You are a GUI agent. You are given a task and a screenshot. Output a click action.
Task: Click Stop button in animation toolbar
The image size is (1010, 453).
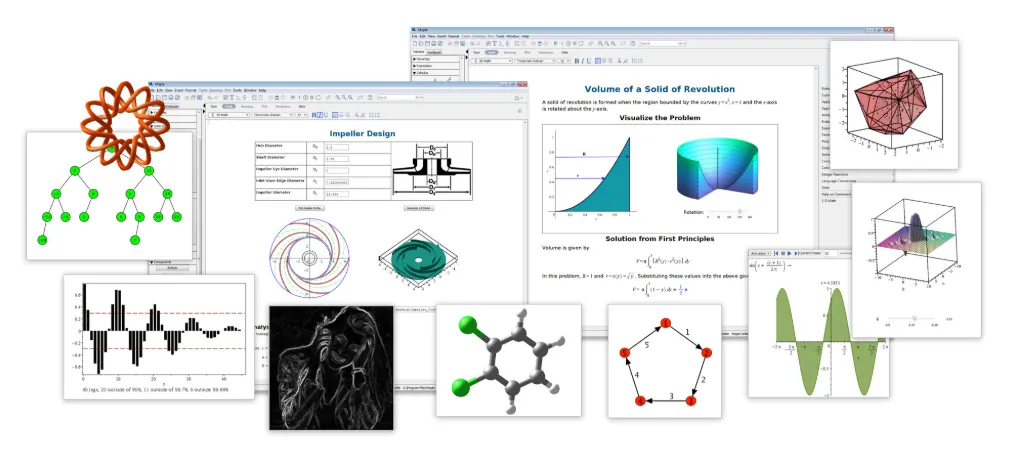783,253
